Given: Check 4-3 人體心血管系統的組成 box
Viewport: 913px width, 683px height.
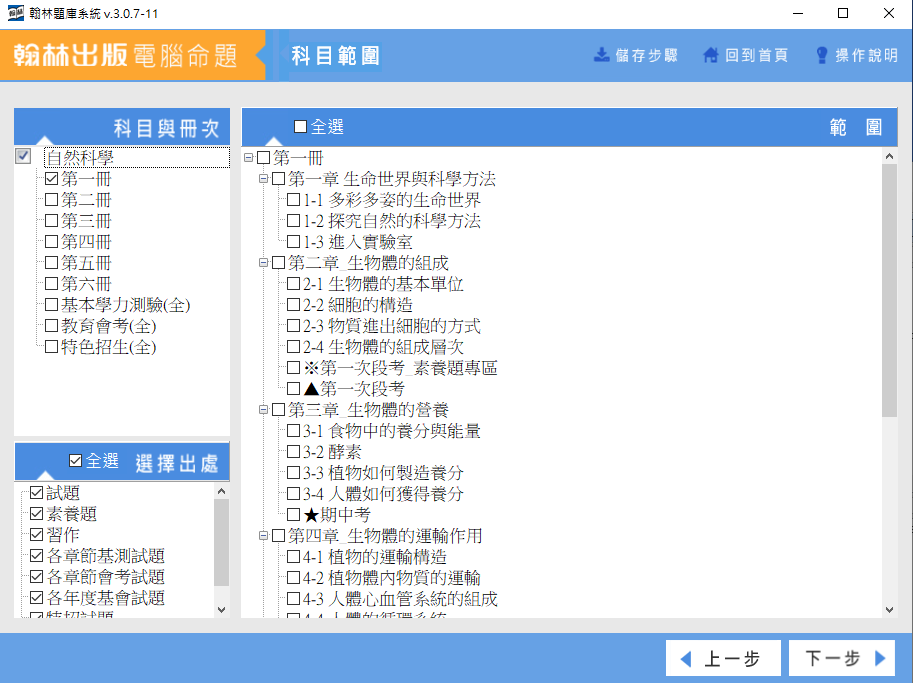Looking at the screenshot, I should tap(293, 599).
